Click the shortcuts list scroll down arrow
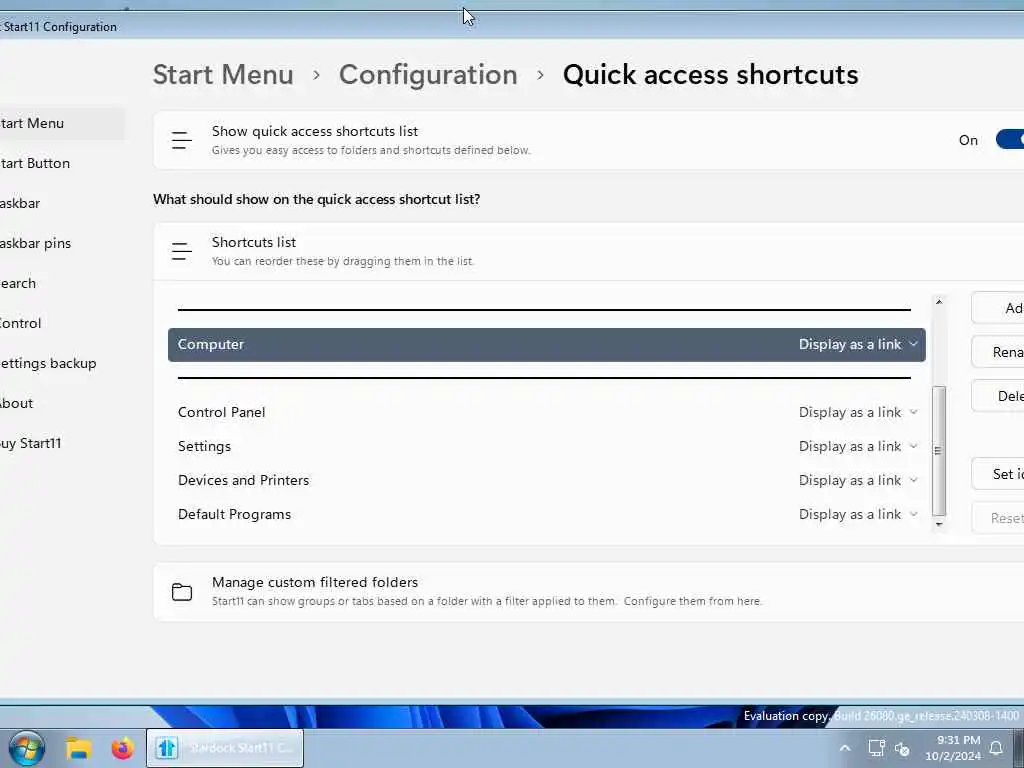Image resolution: width=1024 pixels, height=768 pixels. coord(938,524)
